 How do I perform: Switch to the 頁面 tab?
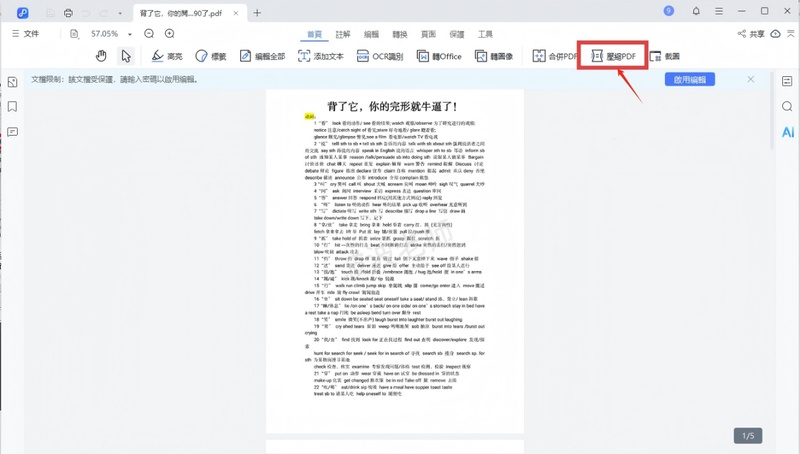428,34
